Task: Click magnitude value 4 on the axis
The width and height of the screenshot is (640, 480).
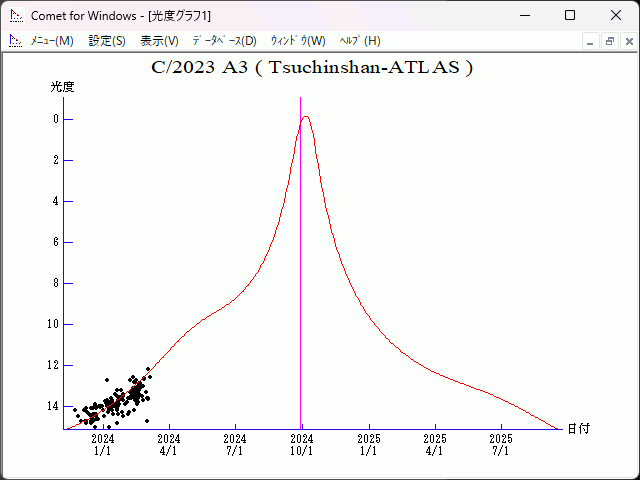Action: [56, 201]
